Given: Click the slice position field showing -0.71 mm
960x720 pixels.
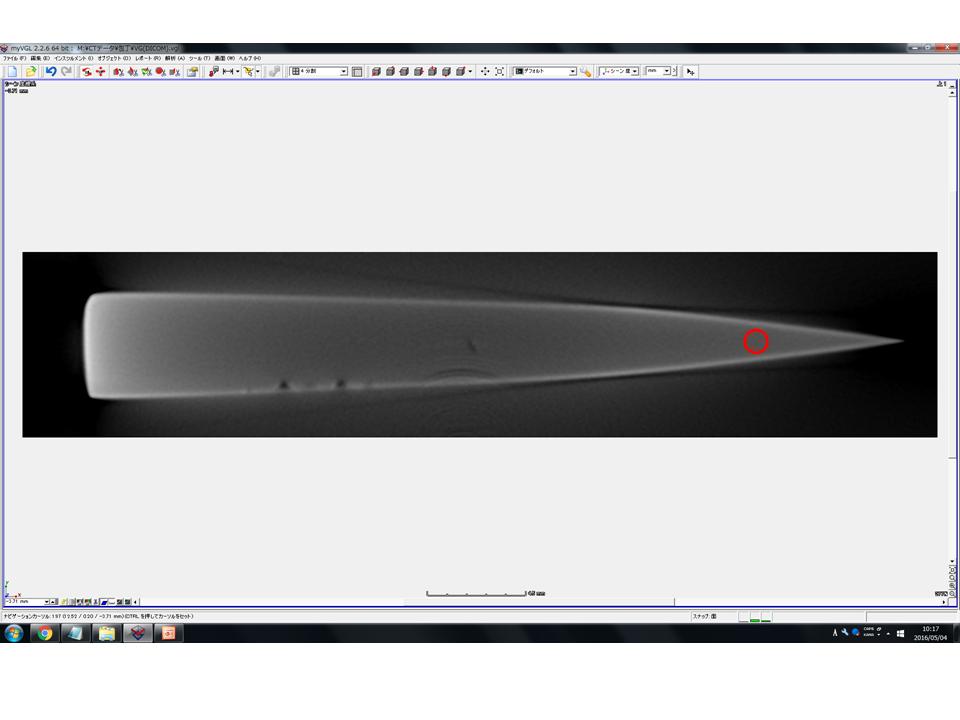Looking at the screenshot, I should pyautogui.click(x=25, y=602).
